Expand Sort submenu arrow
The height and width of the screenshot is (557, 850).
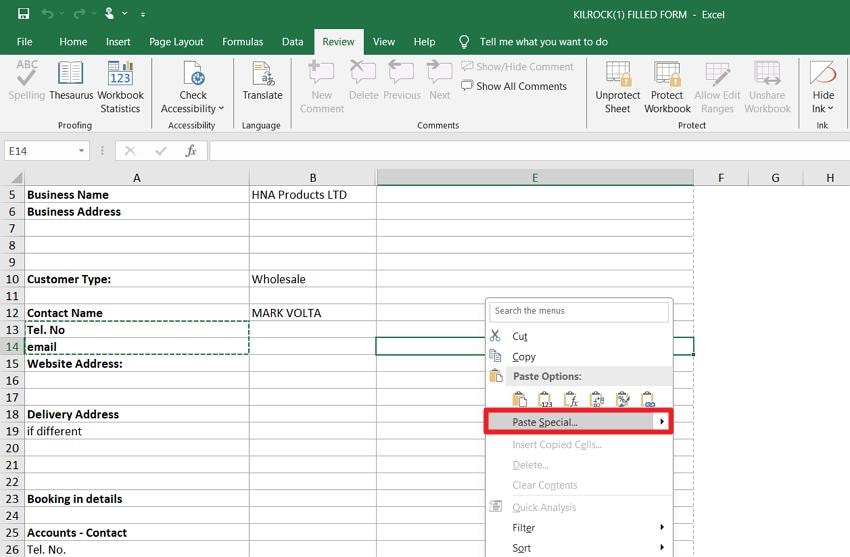662,547
